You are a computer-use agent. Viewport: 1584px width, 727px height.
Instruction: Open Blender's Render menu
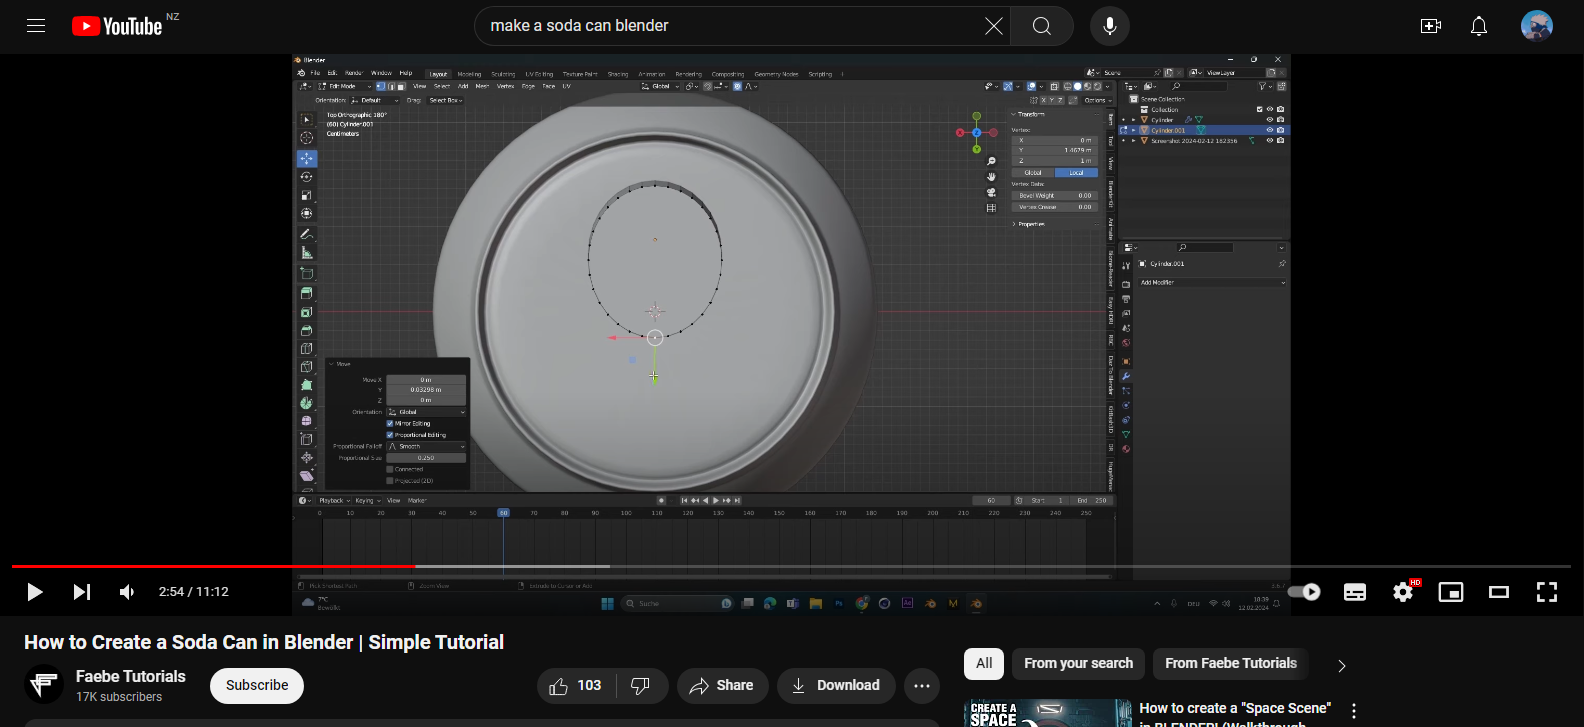tap(354, 73)
